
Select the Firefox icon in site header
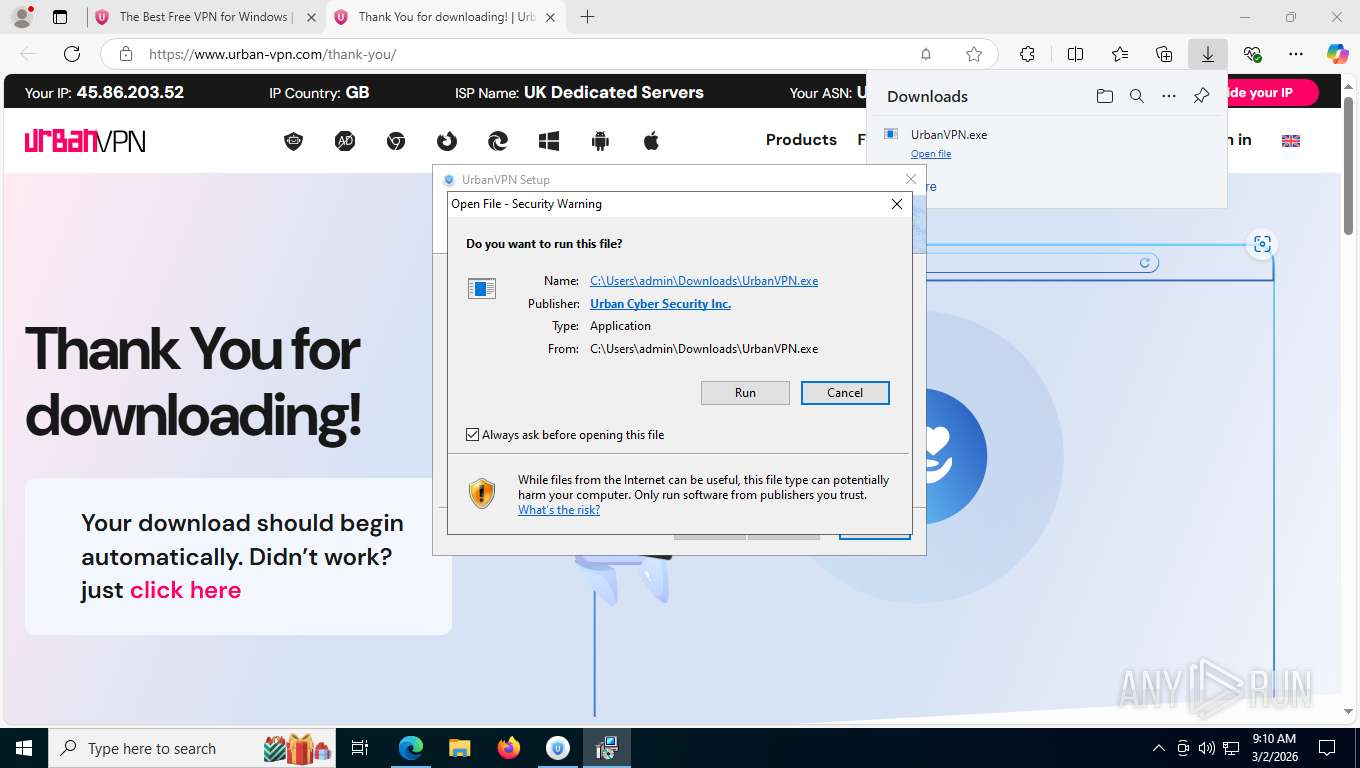pos(447,141)
